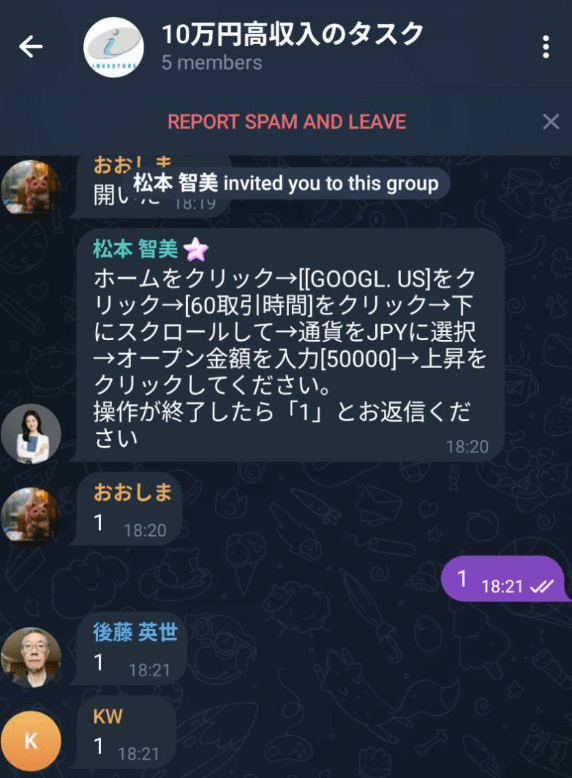Tap the invited you to this group notice

coord(286,184)
